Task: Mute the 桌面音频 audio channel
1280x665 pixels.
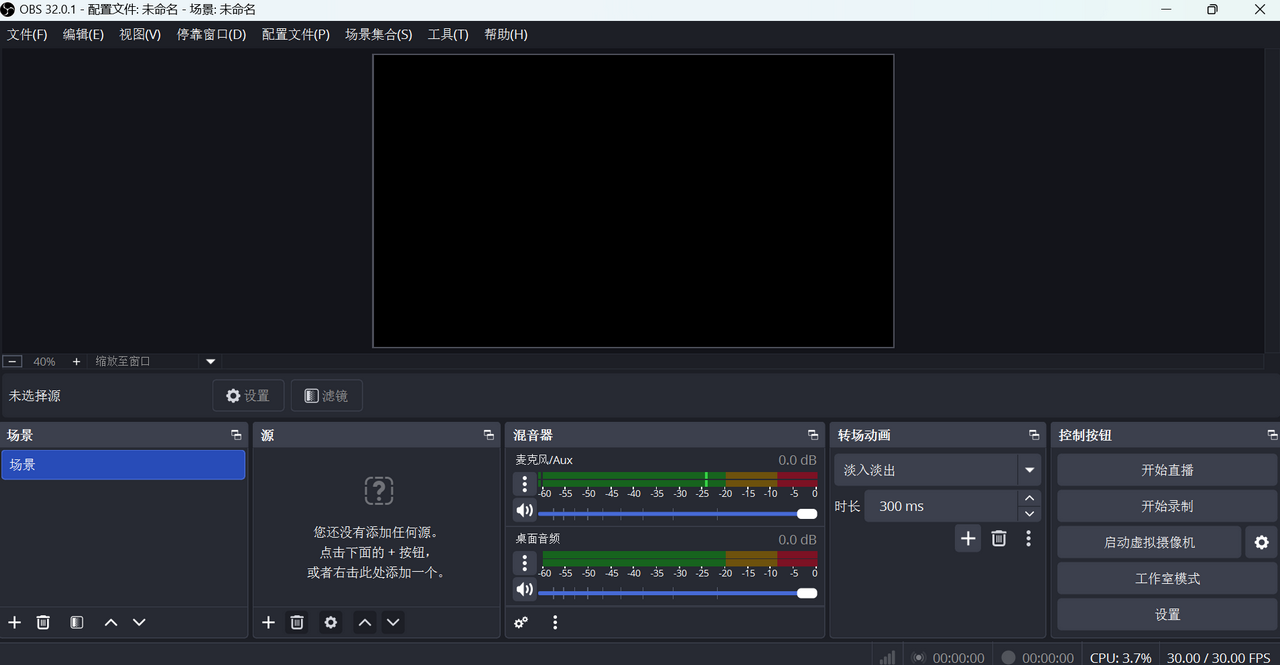Action: click(524, 589)
